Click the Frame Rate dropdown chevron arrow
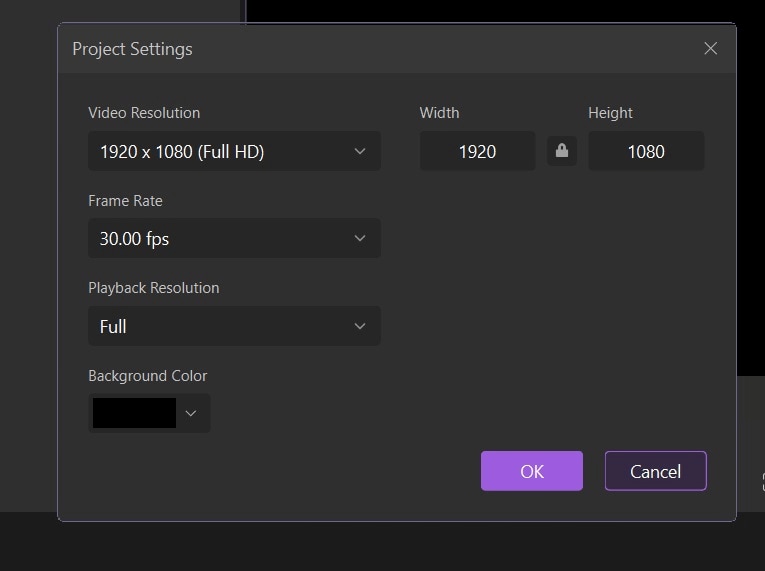 [x=360, y=239]
